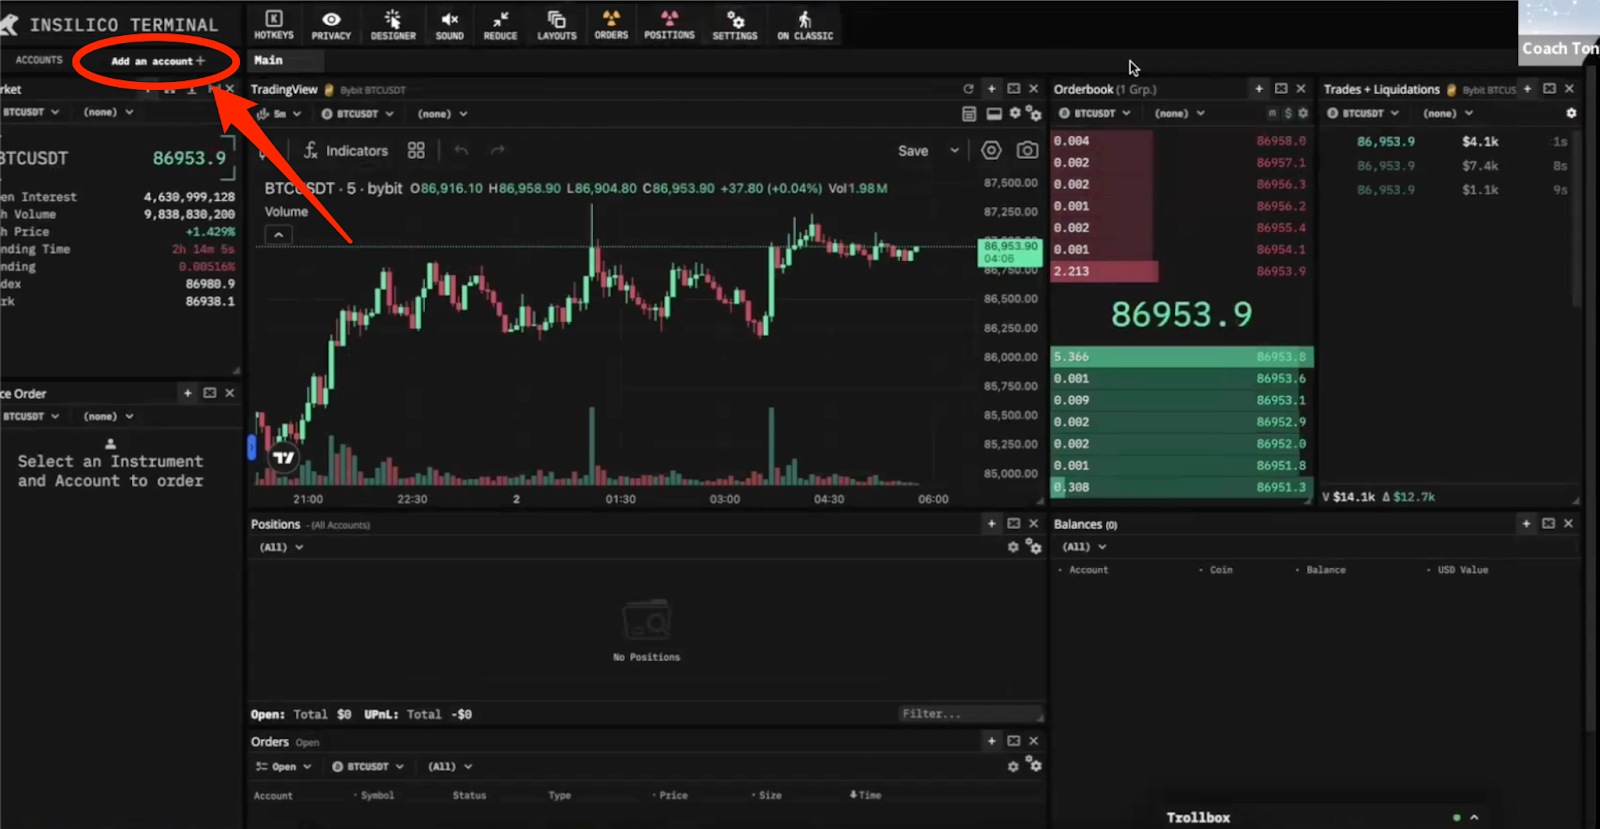Sort Orders by Time column
Screen dimensions: 1600x829
tap(866, 795)
